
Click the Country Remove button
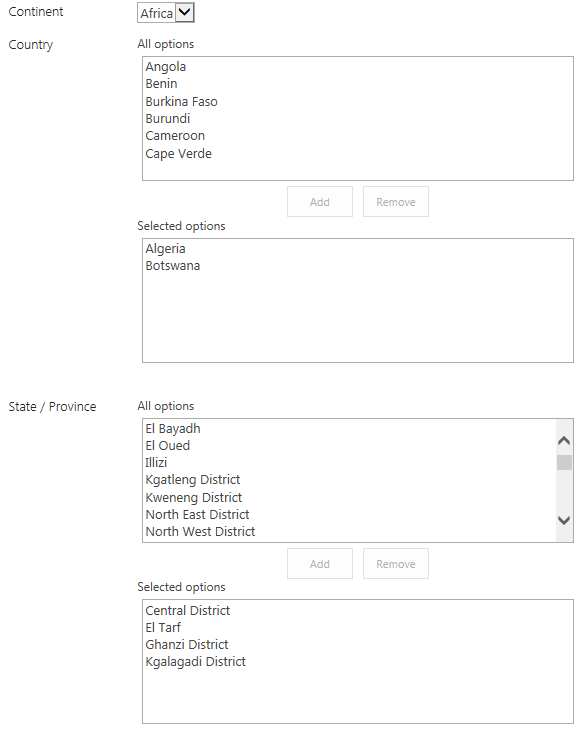tap(396, 202)
